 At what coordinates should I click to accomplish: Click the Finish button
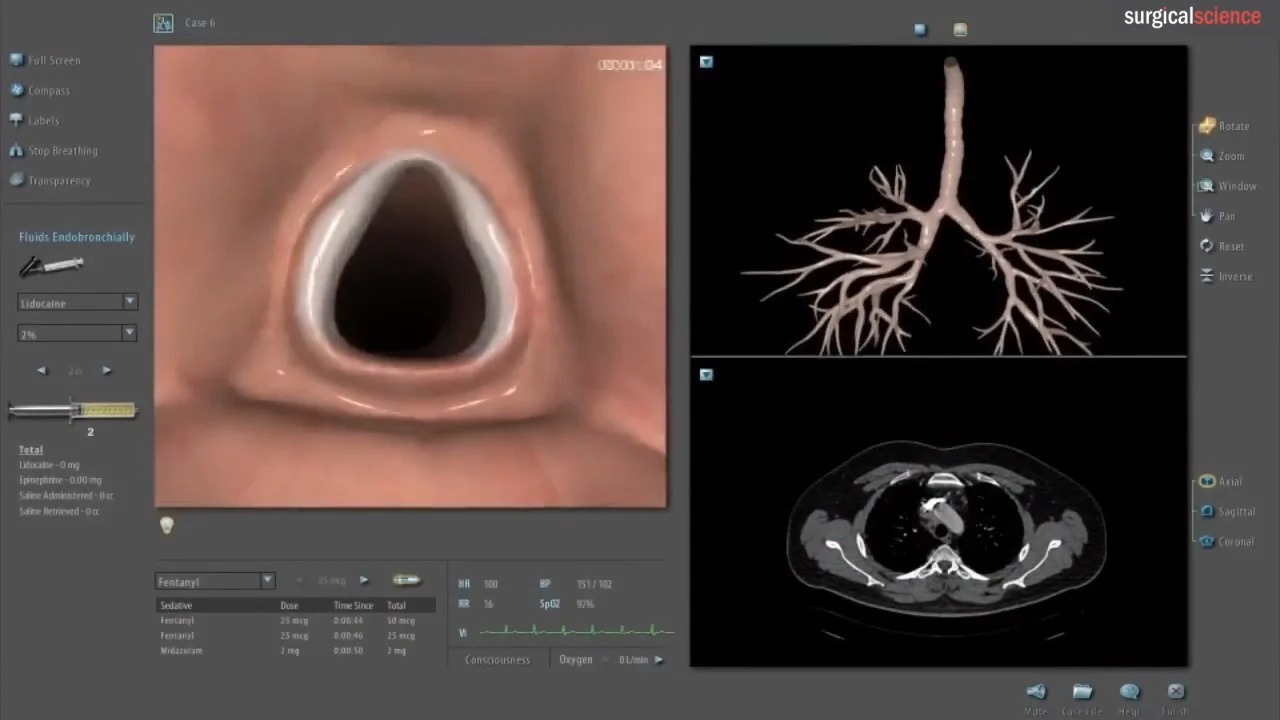[x=1175, y=692]
